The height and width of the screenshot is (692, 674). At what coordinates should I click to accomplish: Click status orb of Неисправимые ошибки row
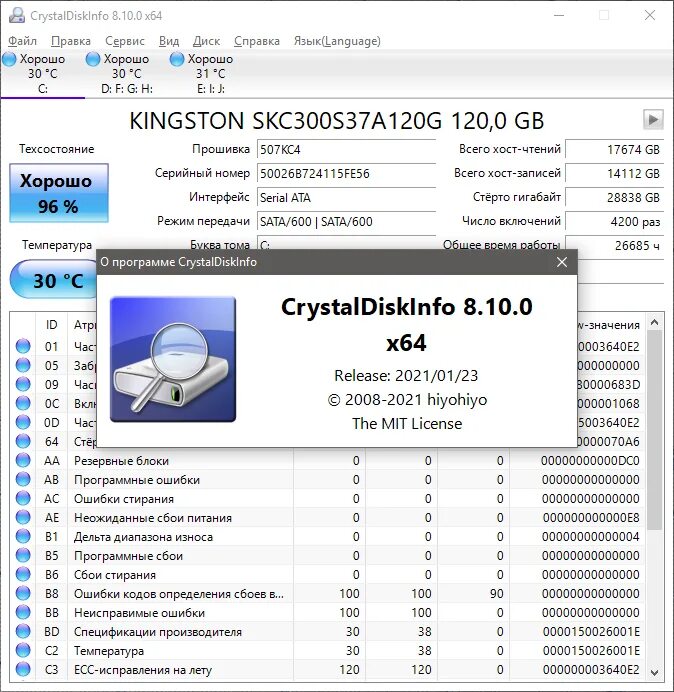click(23, 612)
